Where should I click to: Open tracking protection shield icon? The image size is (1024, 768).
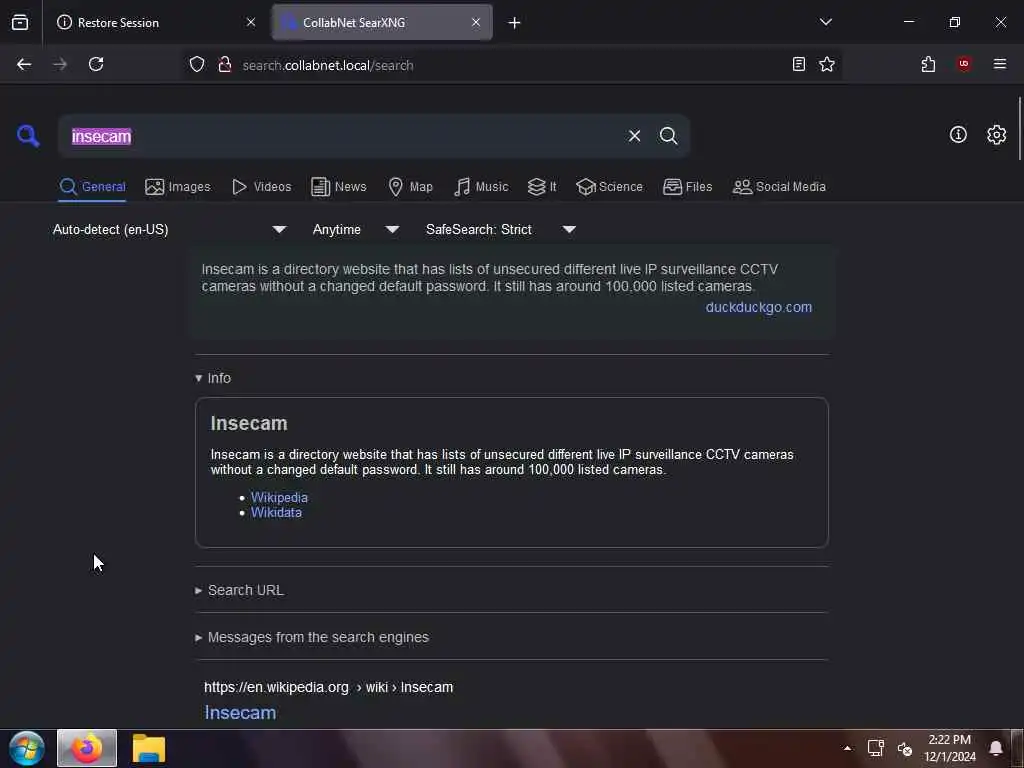197,64
